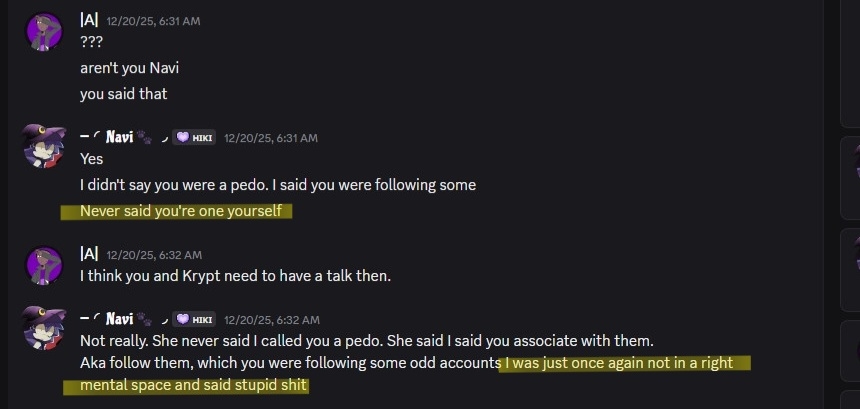Click the HIKI server tag on Navi's 6:32 message
The width and height of the screenshot is (860, 409).
tap(193, 319)
